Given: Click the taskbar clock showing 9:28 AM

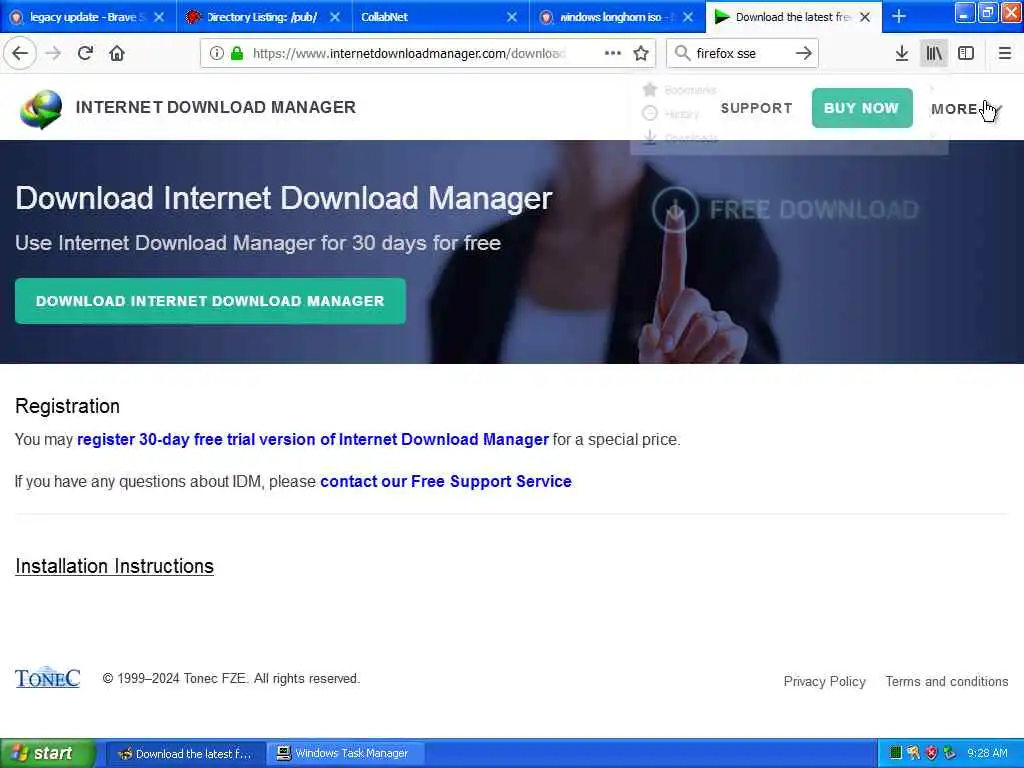Looking at the screenshot, I should pyautogui.click(x=987, y=753).
